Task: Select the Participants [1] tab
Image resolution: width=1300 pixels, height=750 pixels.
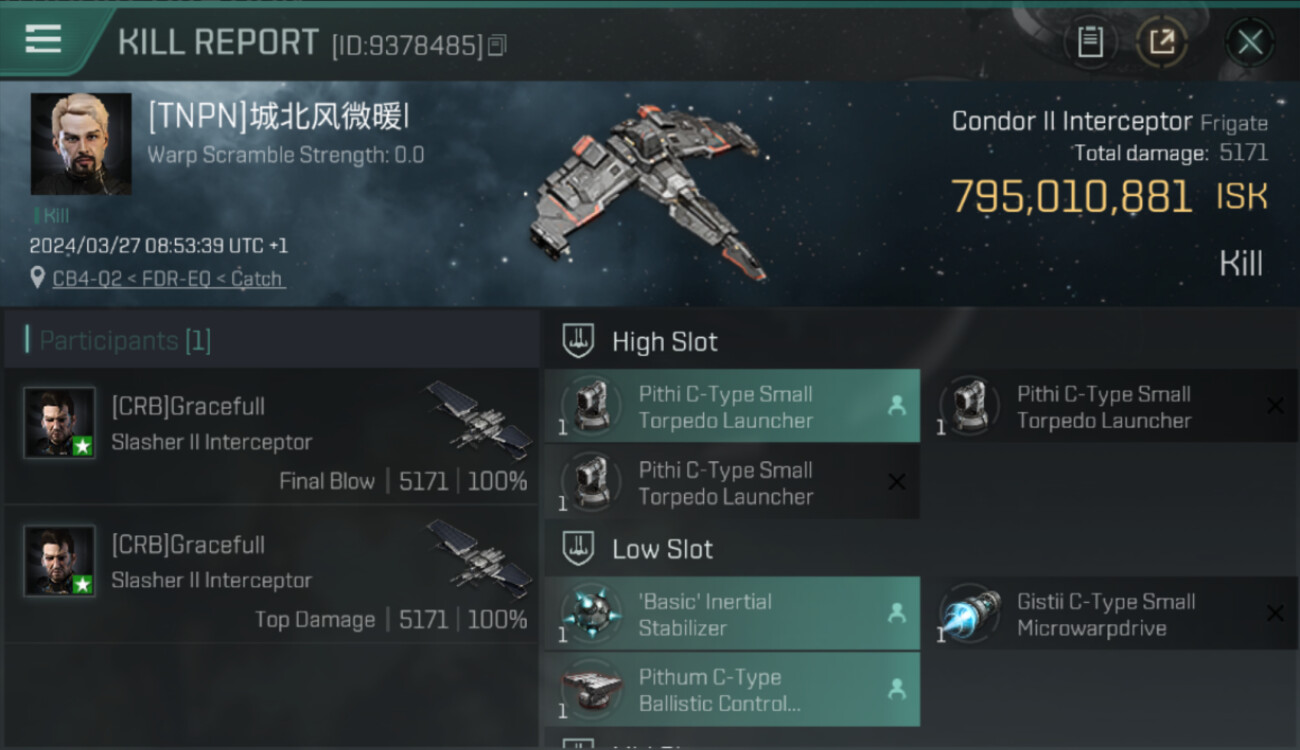Action: 125,340
